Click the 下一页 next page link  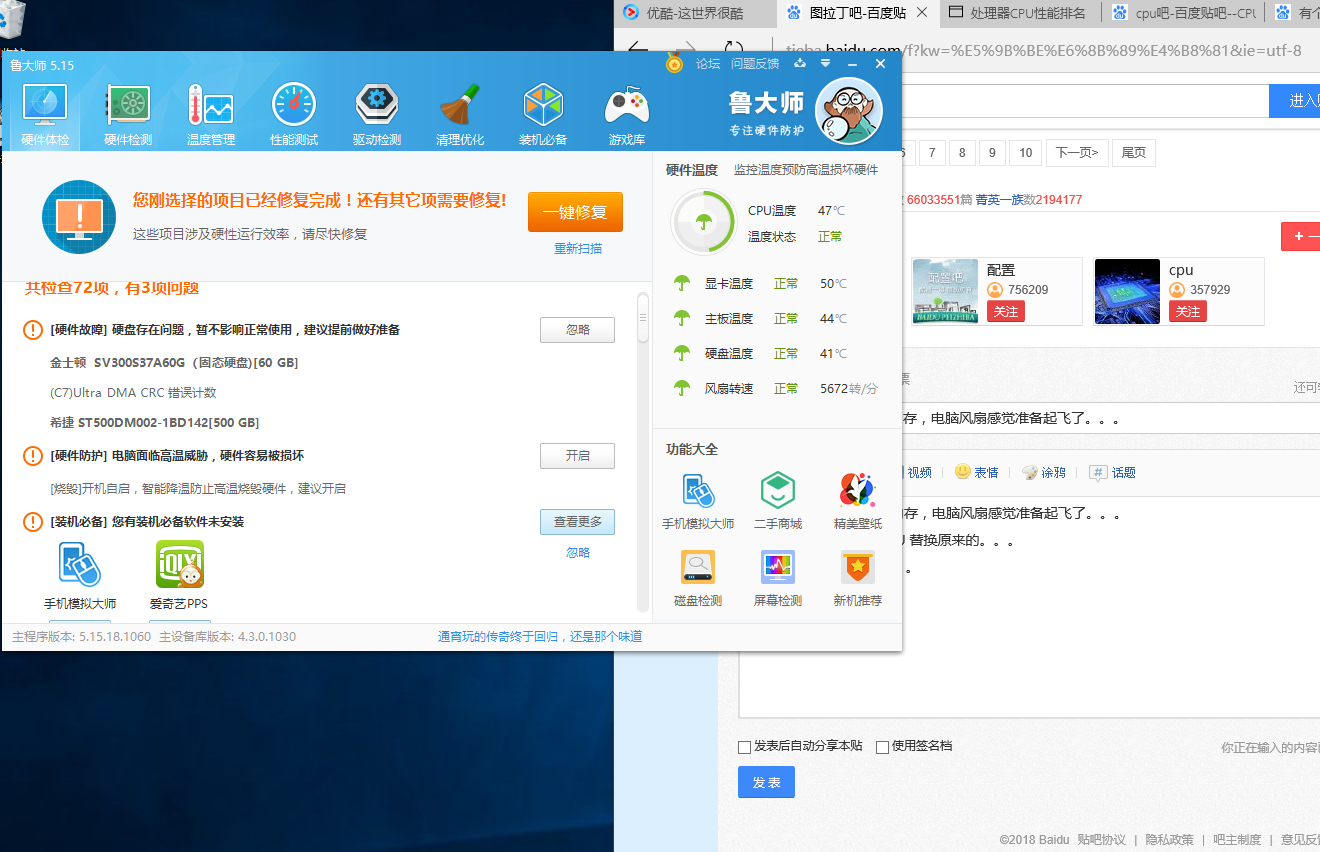[x=1077, y=153]
